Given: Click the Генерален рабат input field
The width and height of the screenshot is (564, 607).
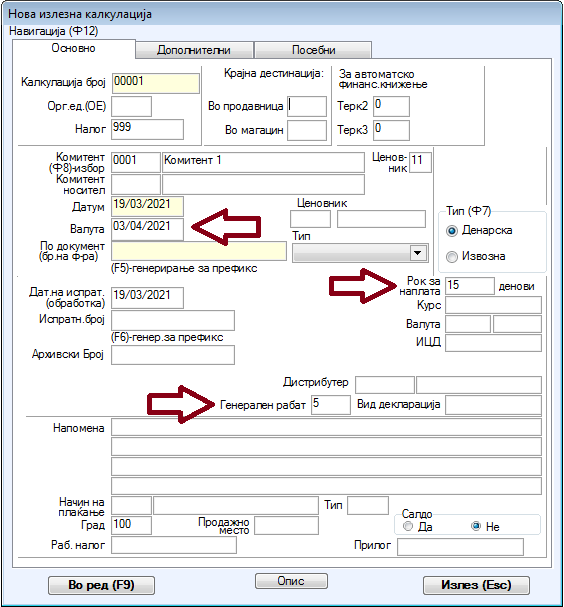Looking at the screenshot, I should click(x=331, y=405).
